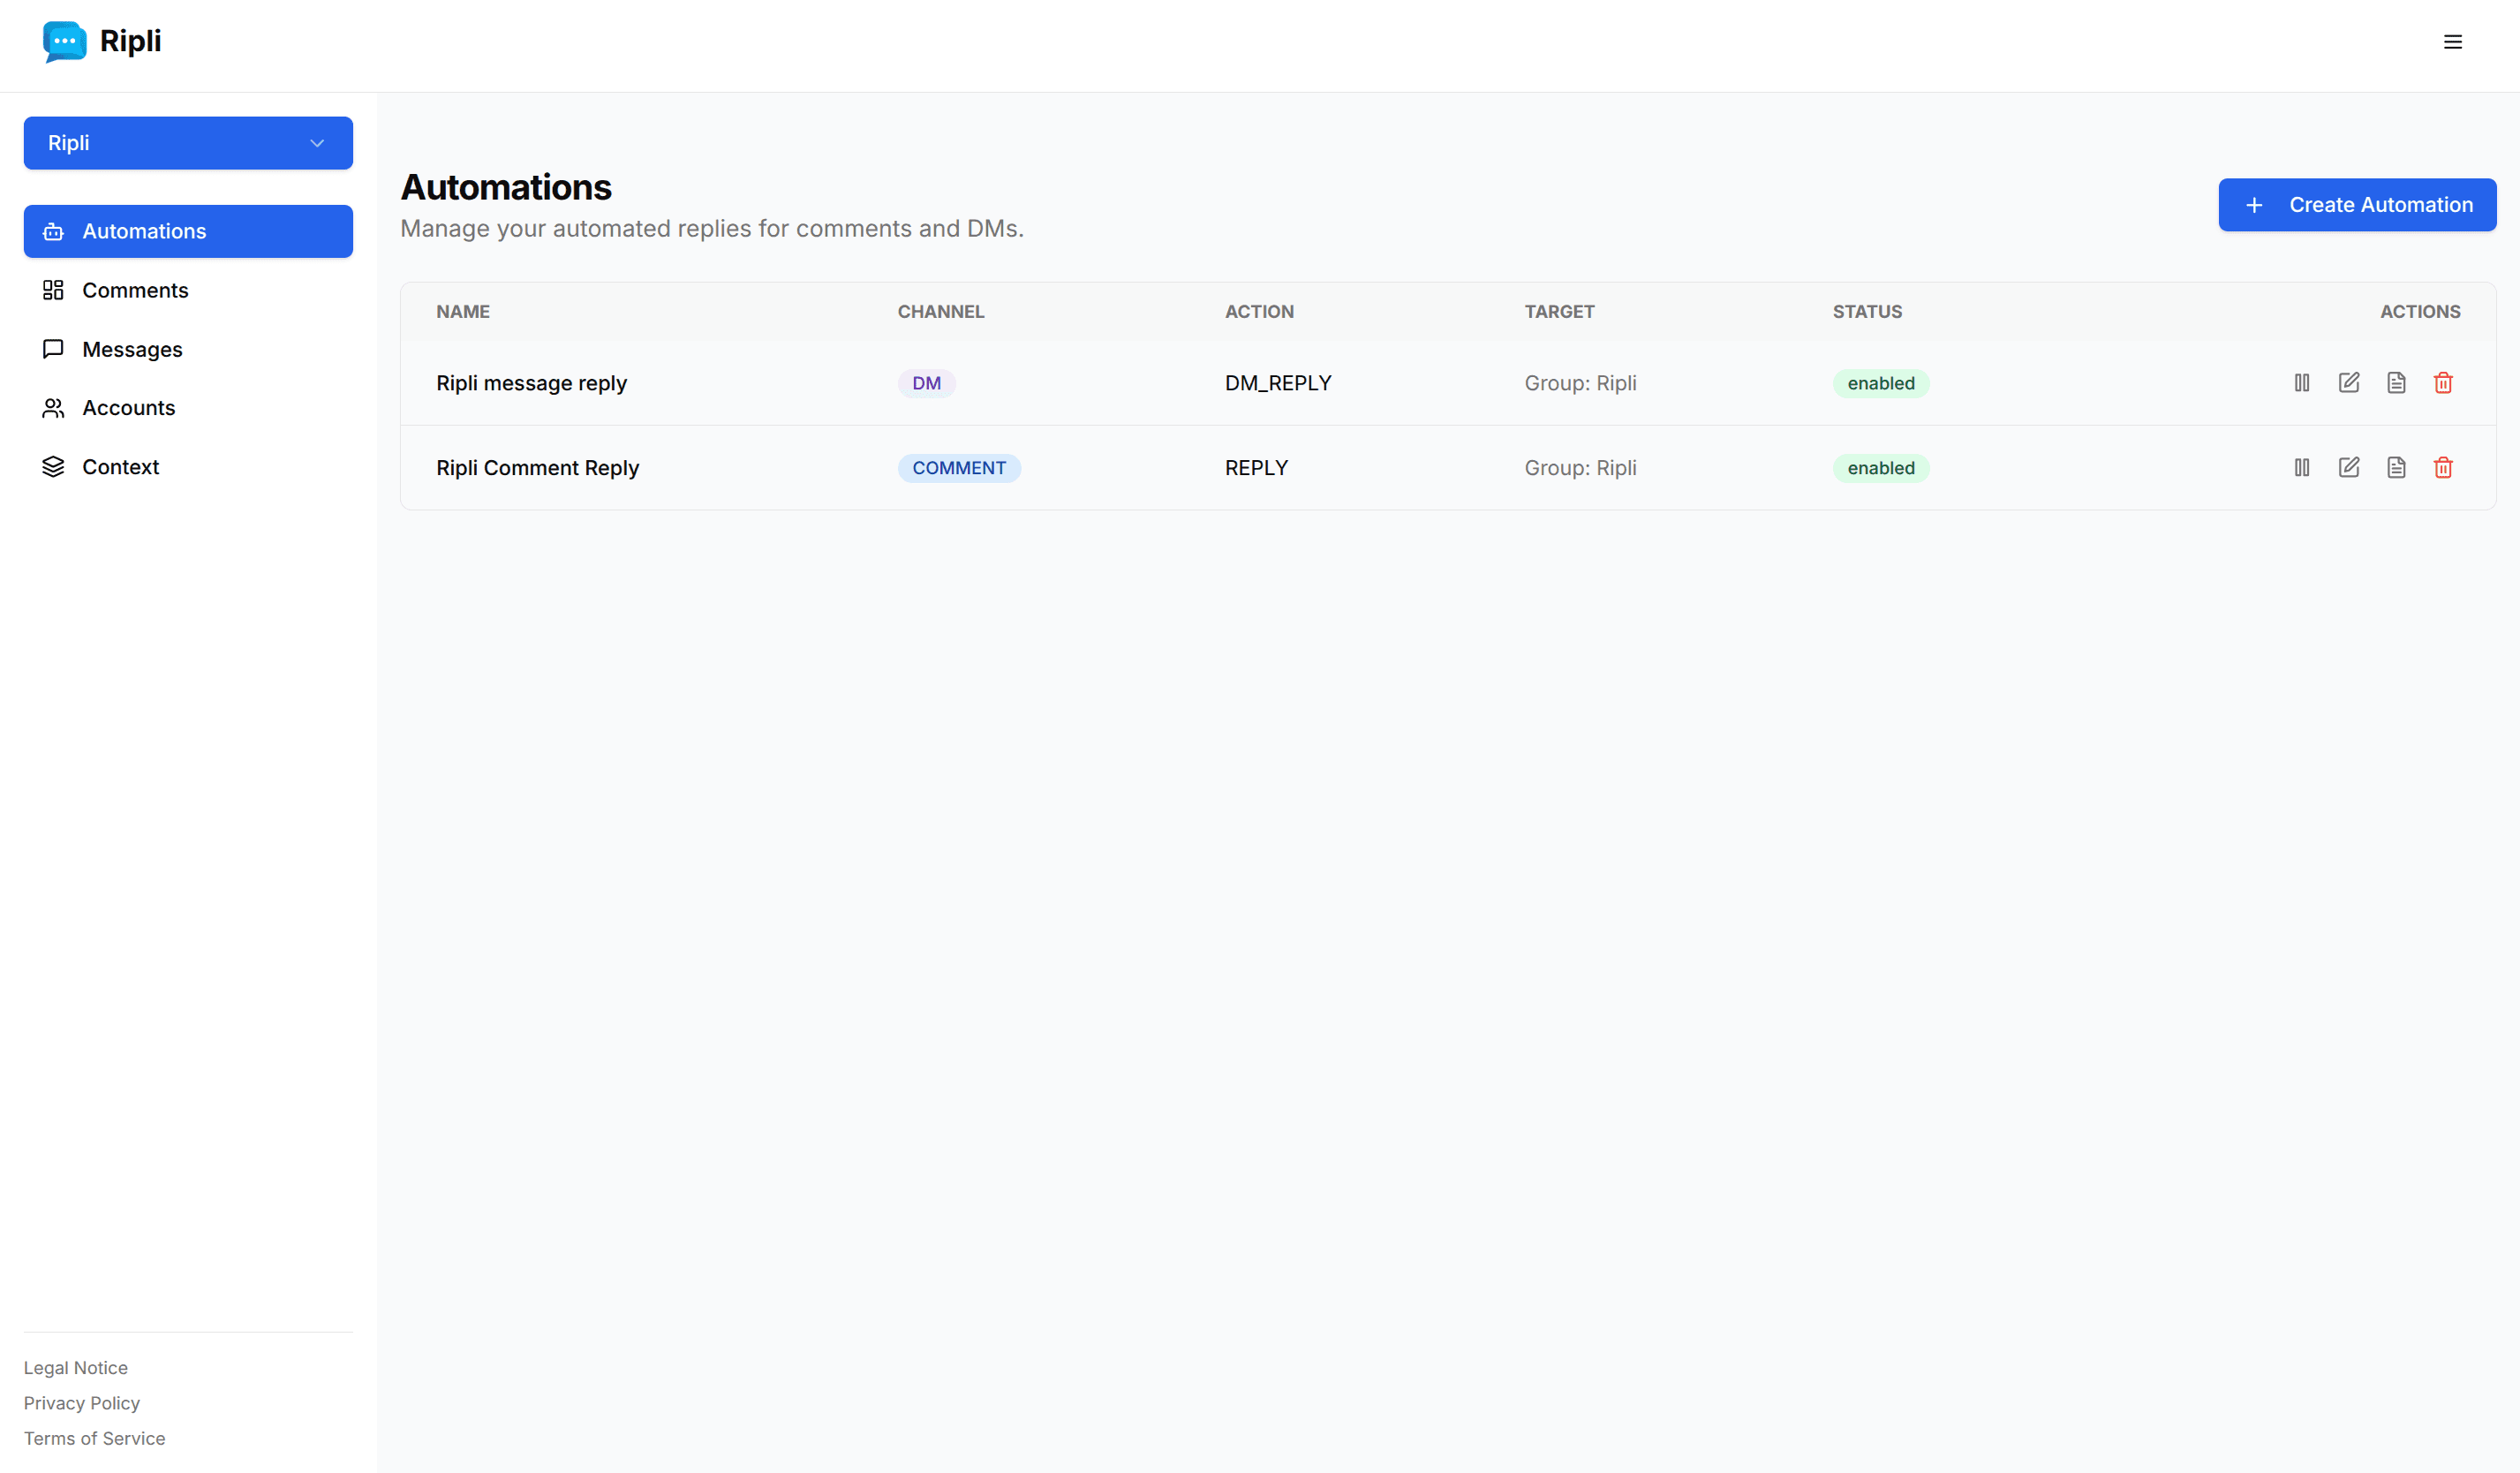
Task: Open the Accounts sidebar section
Action: [129, 407]
